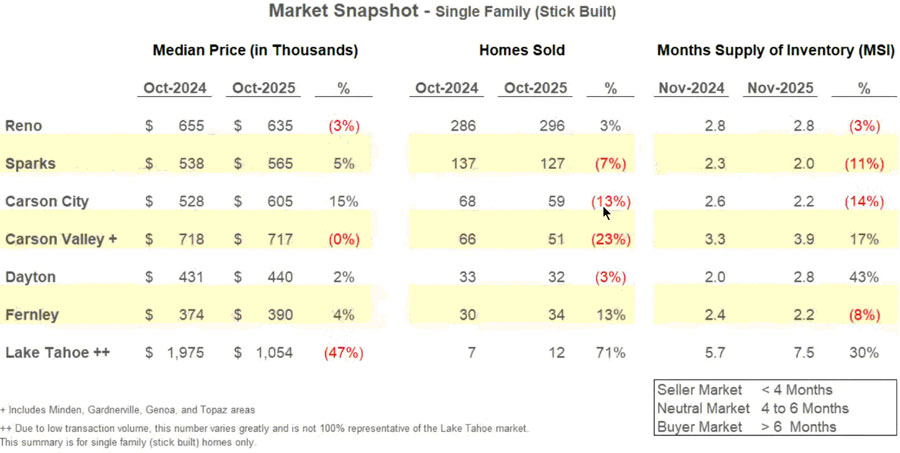Screen dimensions: 900x453
Task: Click the Median Price (in Thousands) heading
Action: click(x=255, y=50)
